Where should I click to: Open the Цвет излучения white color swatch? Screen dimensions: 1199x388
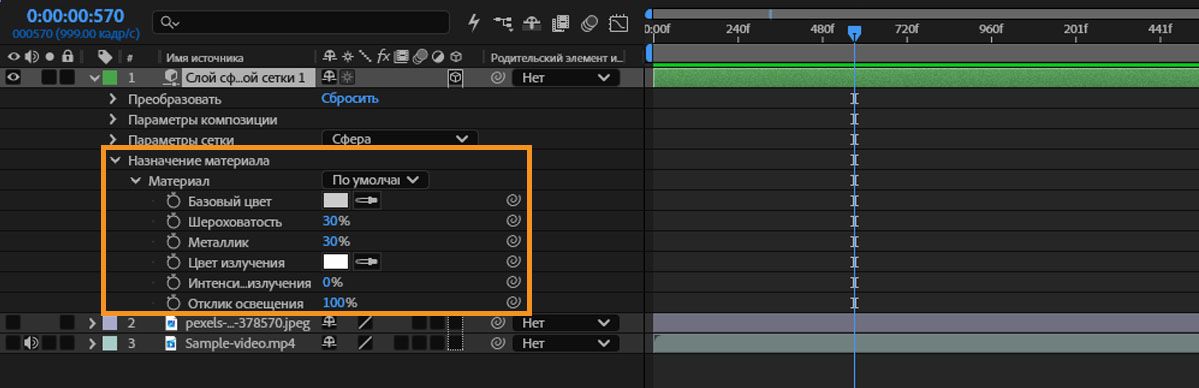(x=336, y=262)
